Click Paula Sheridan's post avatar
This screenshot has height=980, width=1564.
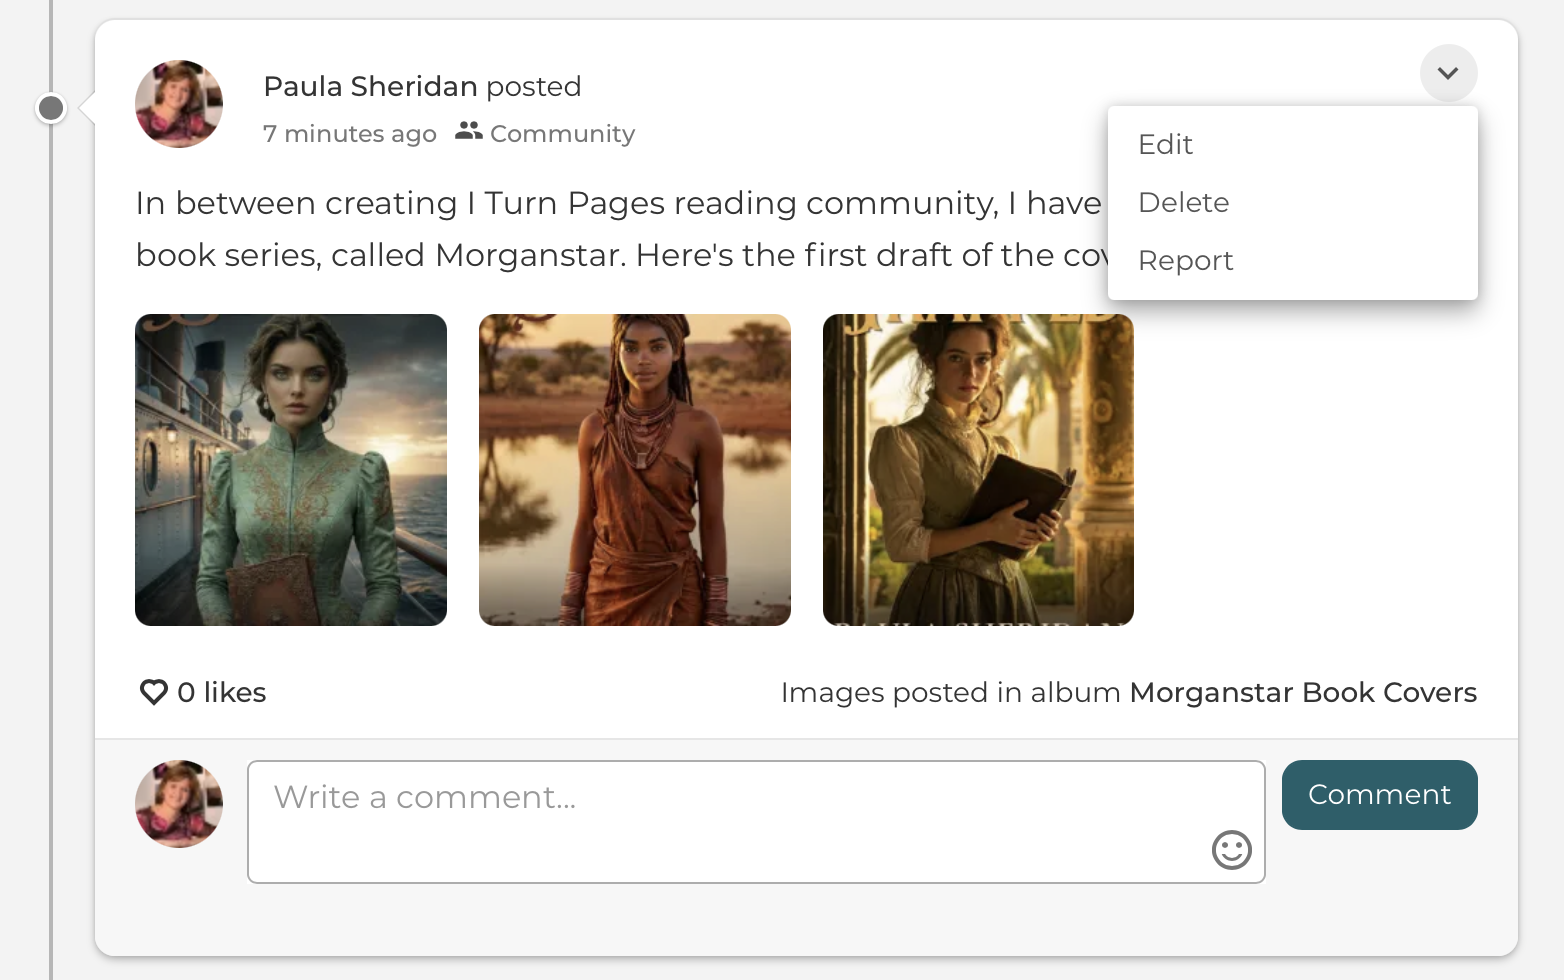click(x=179, y=104)
